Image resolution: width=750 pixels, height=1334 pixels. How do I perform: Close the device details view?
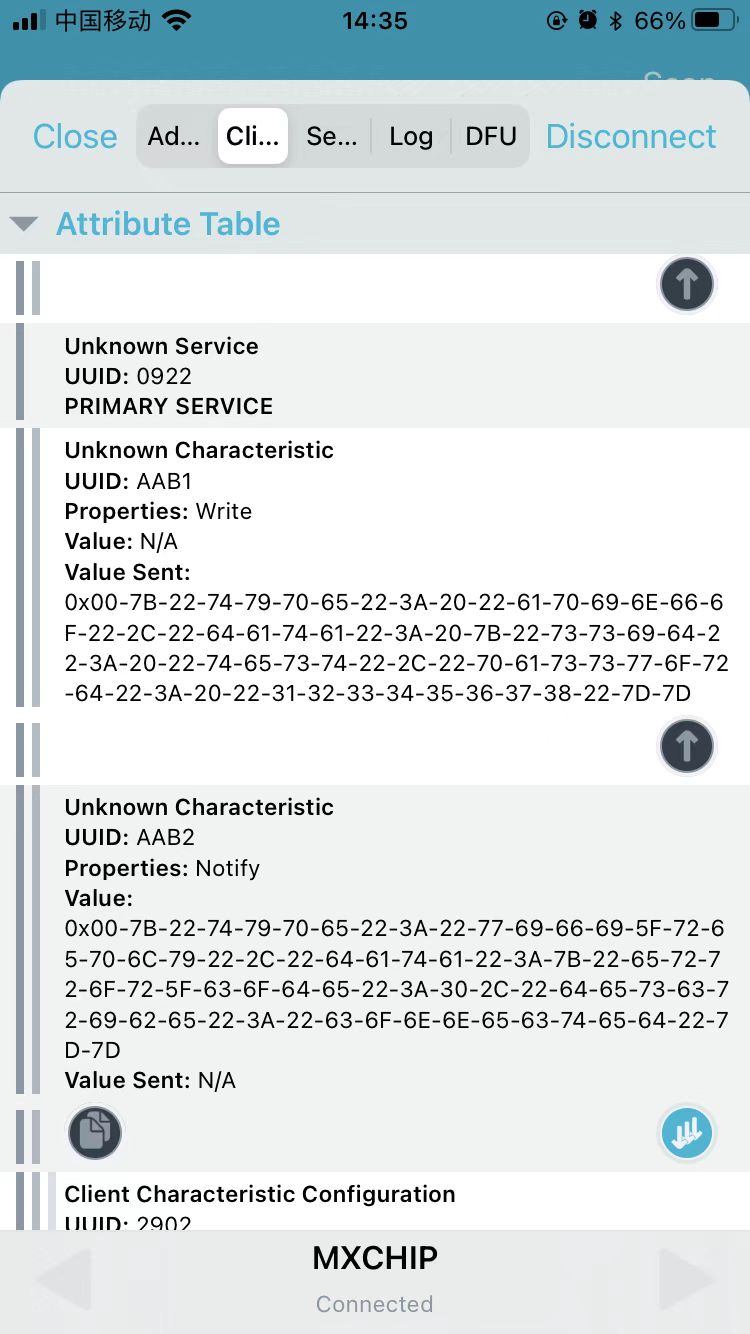tap(75, 136)
